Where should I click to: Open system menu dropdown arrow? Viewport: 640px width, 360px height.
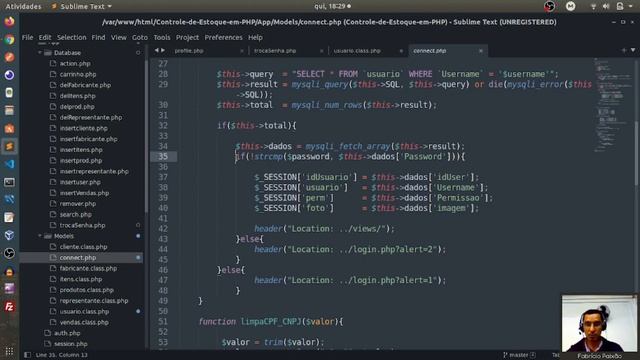pyautogui.click(x=632, y=6)
